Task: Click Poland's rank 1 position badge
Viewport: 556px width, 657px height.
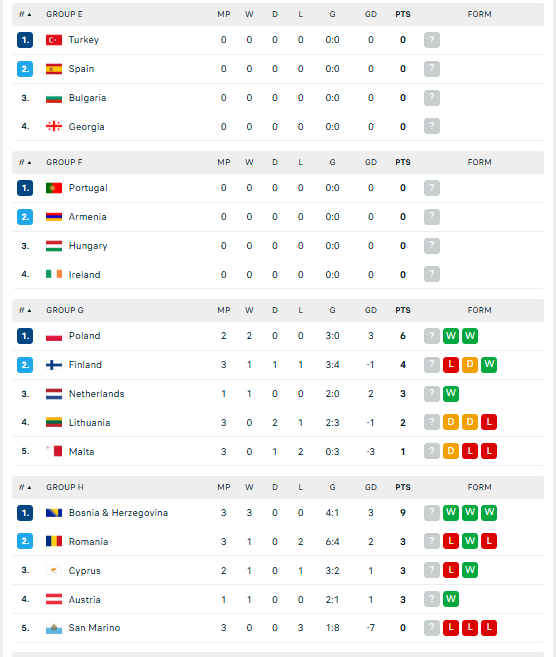Action: tap(25, 336)
